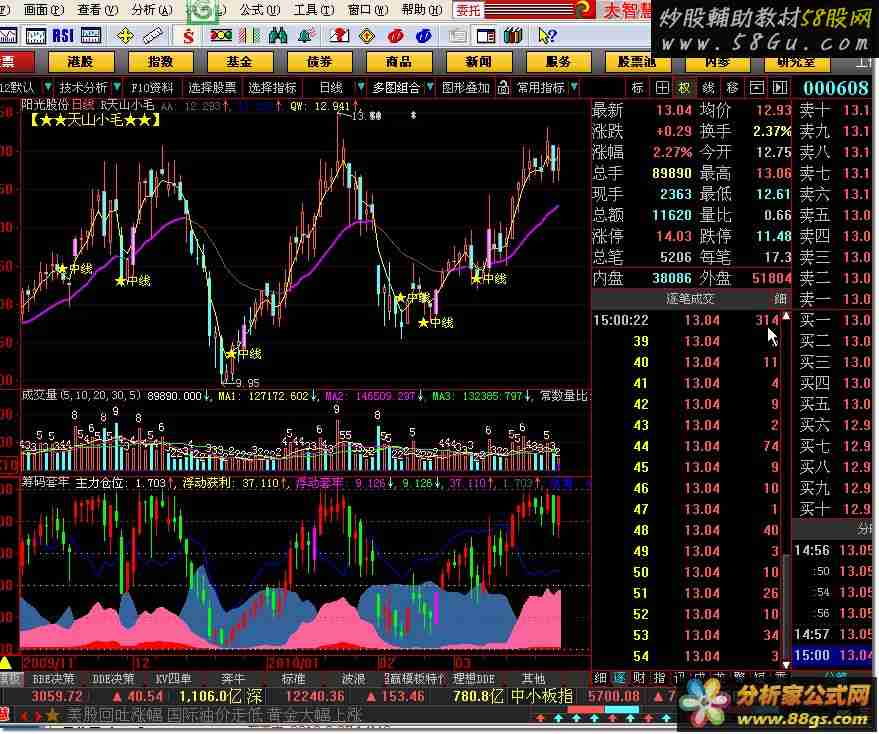Click the traffic light signal icon
This screenshot has width=879, height=734.
(x=221, y=36)
